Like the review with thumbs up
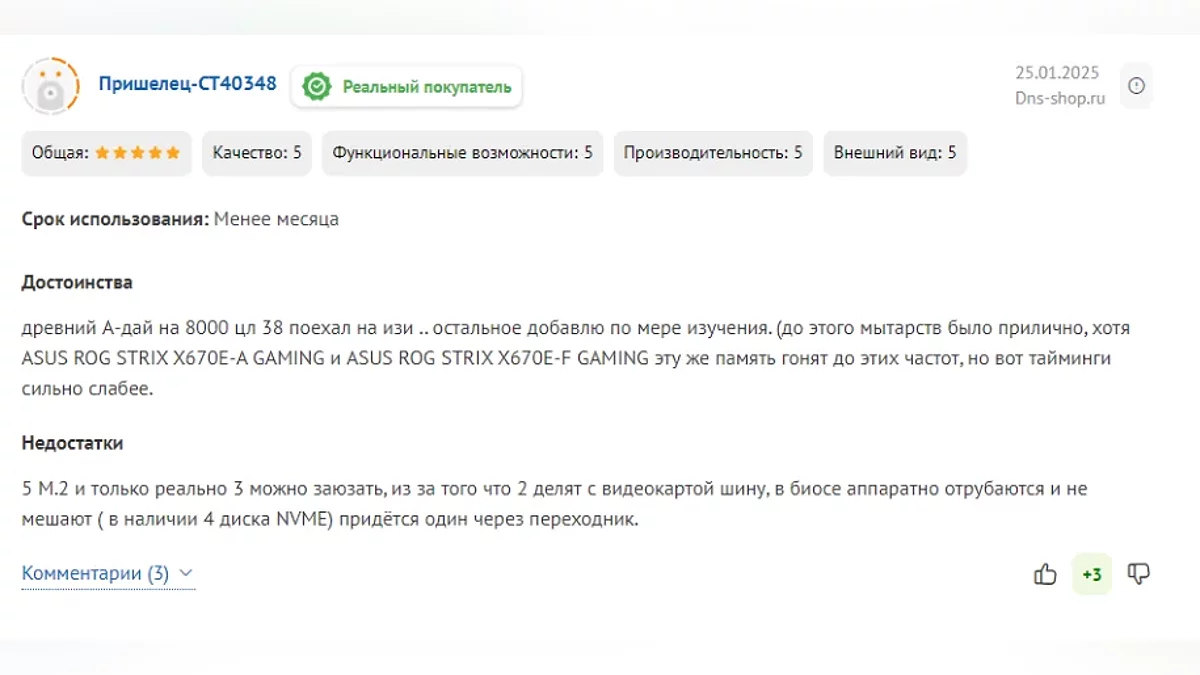Image resolution: width=1200 pixels, height=675 pixels. pyautogui.click(x=1045, y=574)
